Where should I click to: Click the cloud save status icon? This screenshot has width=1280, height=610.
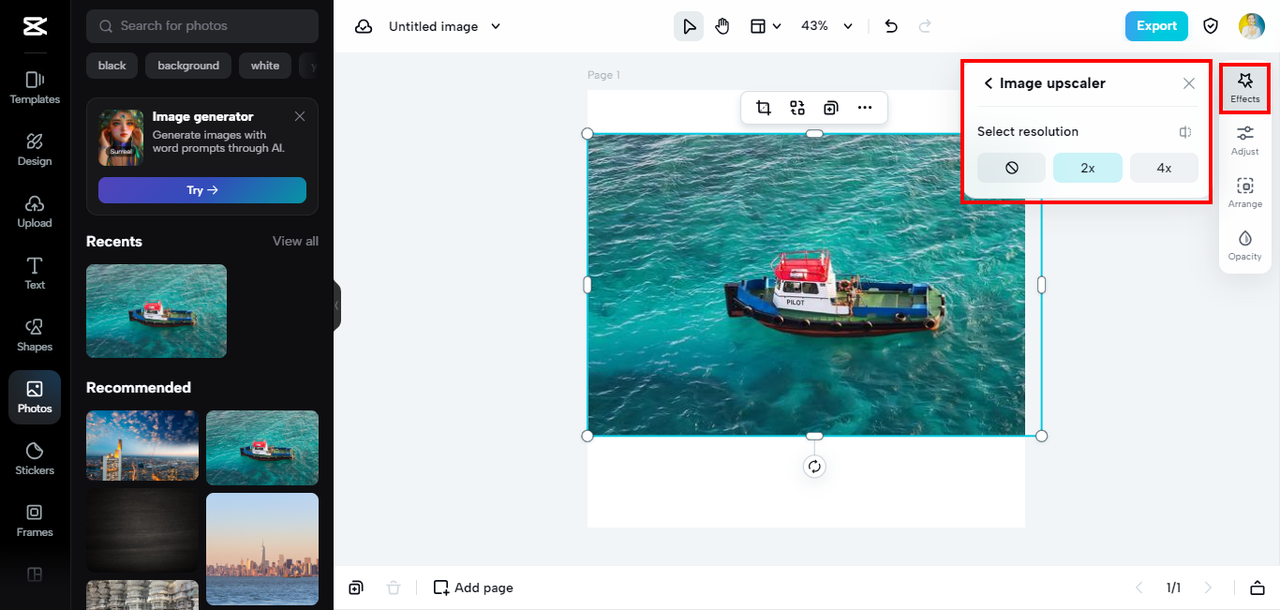tap(364, 27)
